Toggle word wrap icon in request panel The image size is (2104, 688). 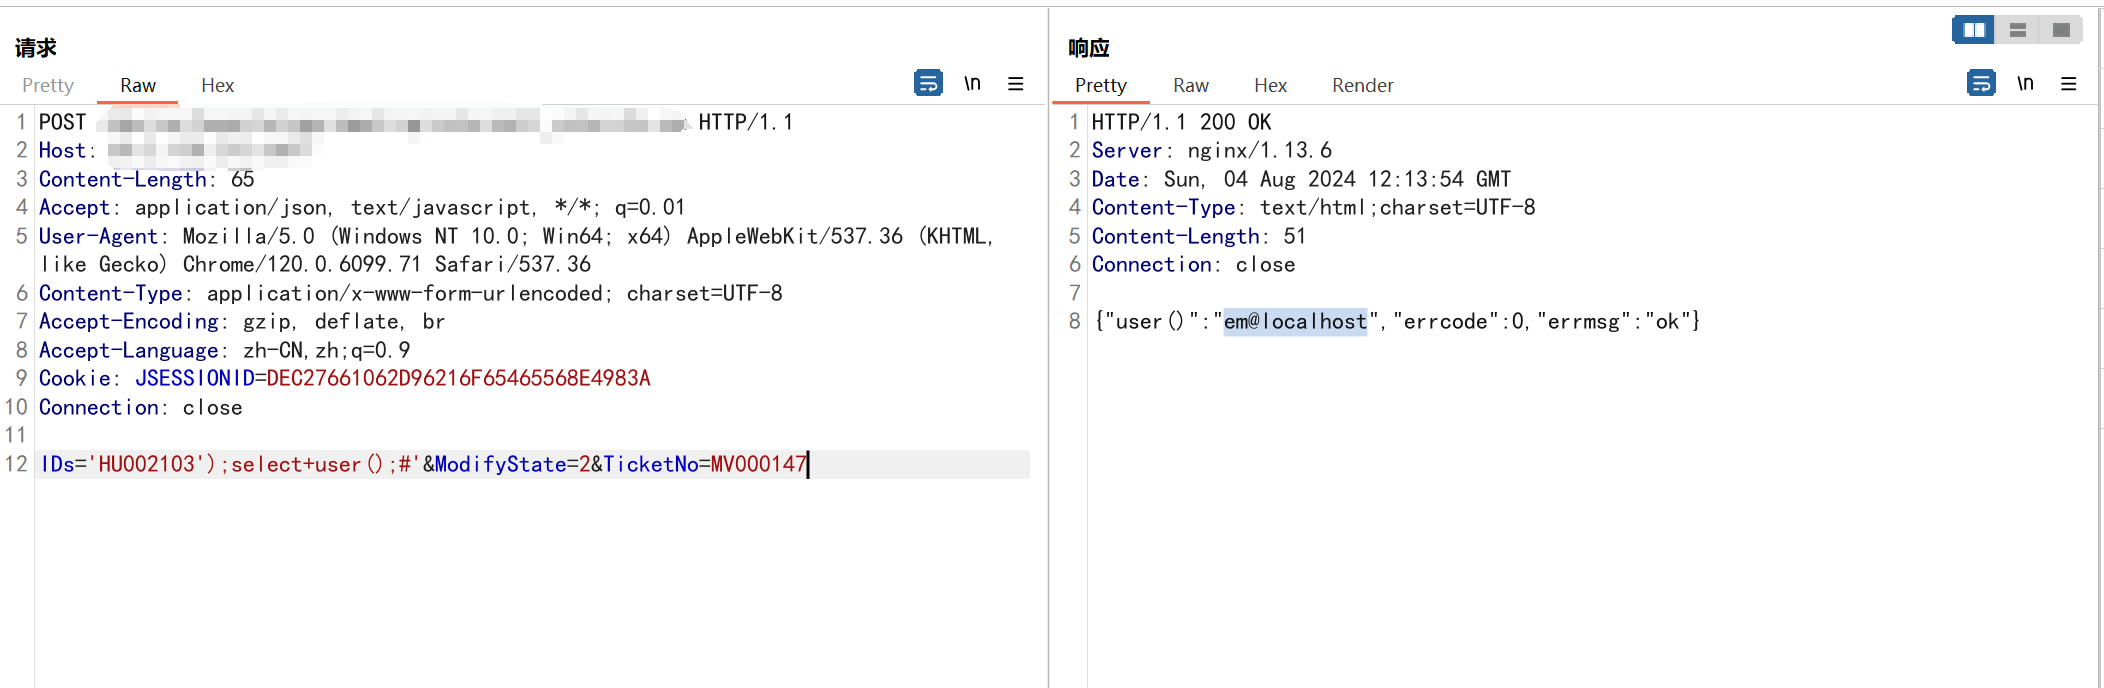tap(927, 83)
